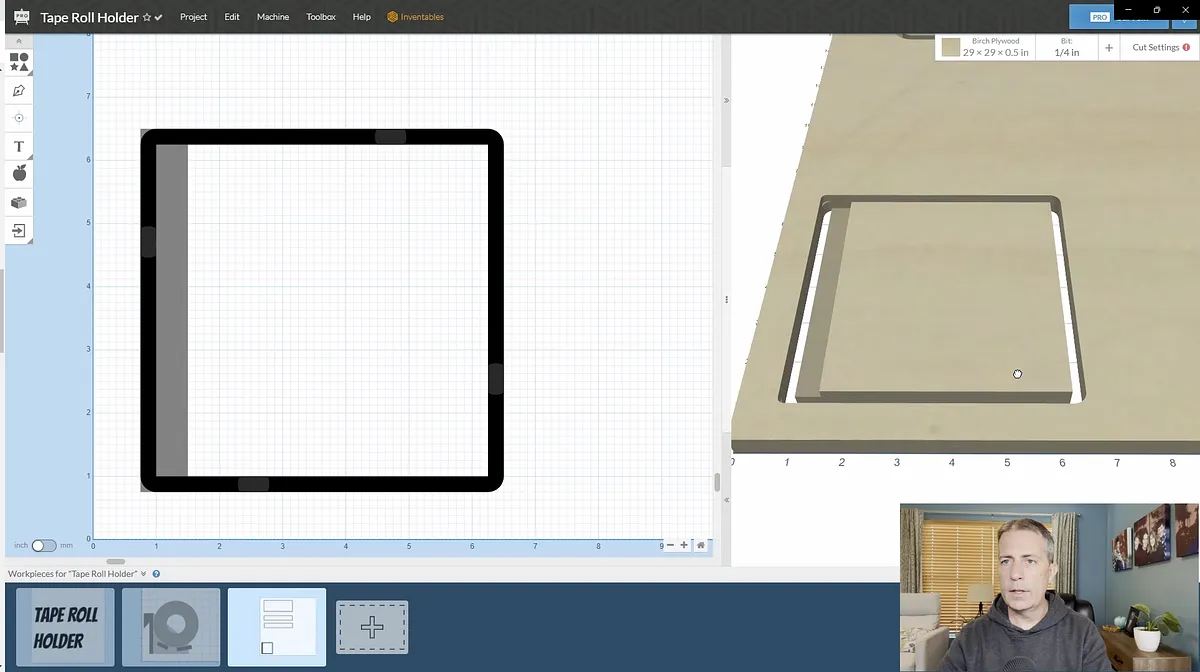
Task: Open the material dimensions 29 × 29 × 0.5 in
Action: click(995, 52)
